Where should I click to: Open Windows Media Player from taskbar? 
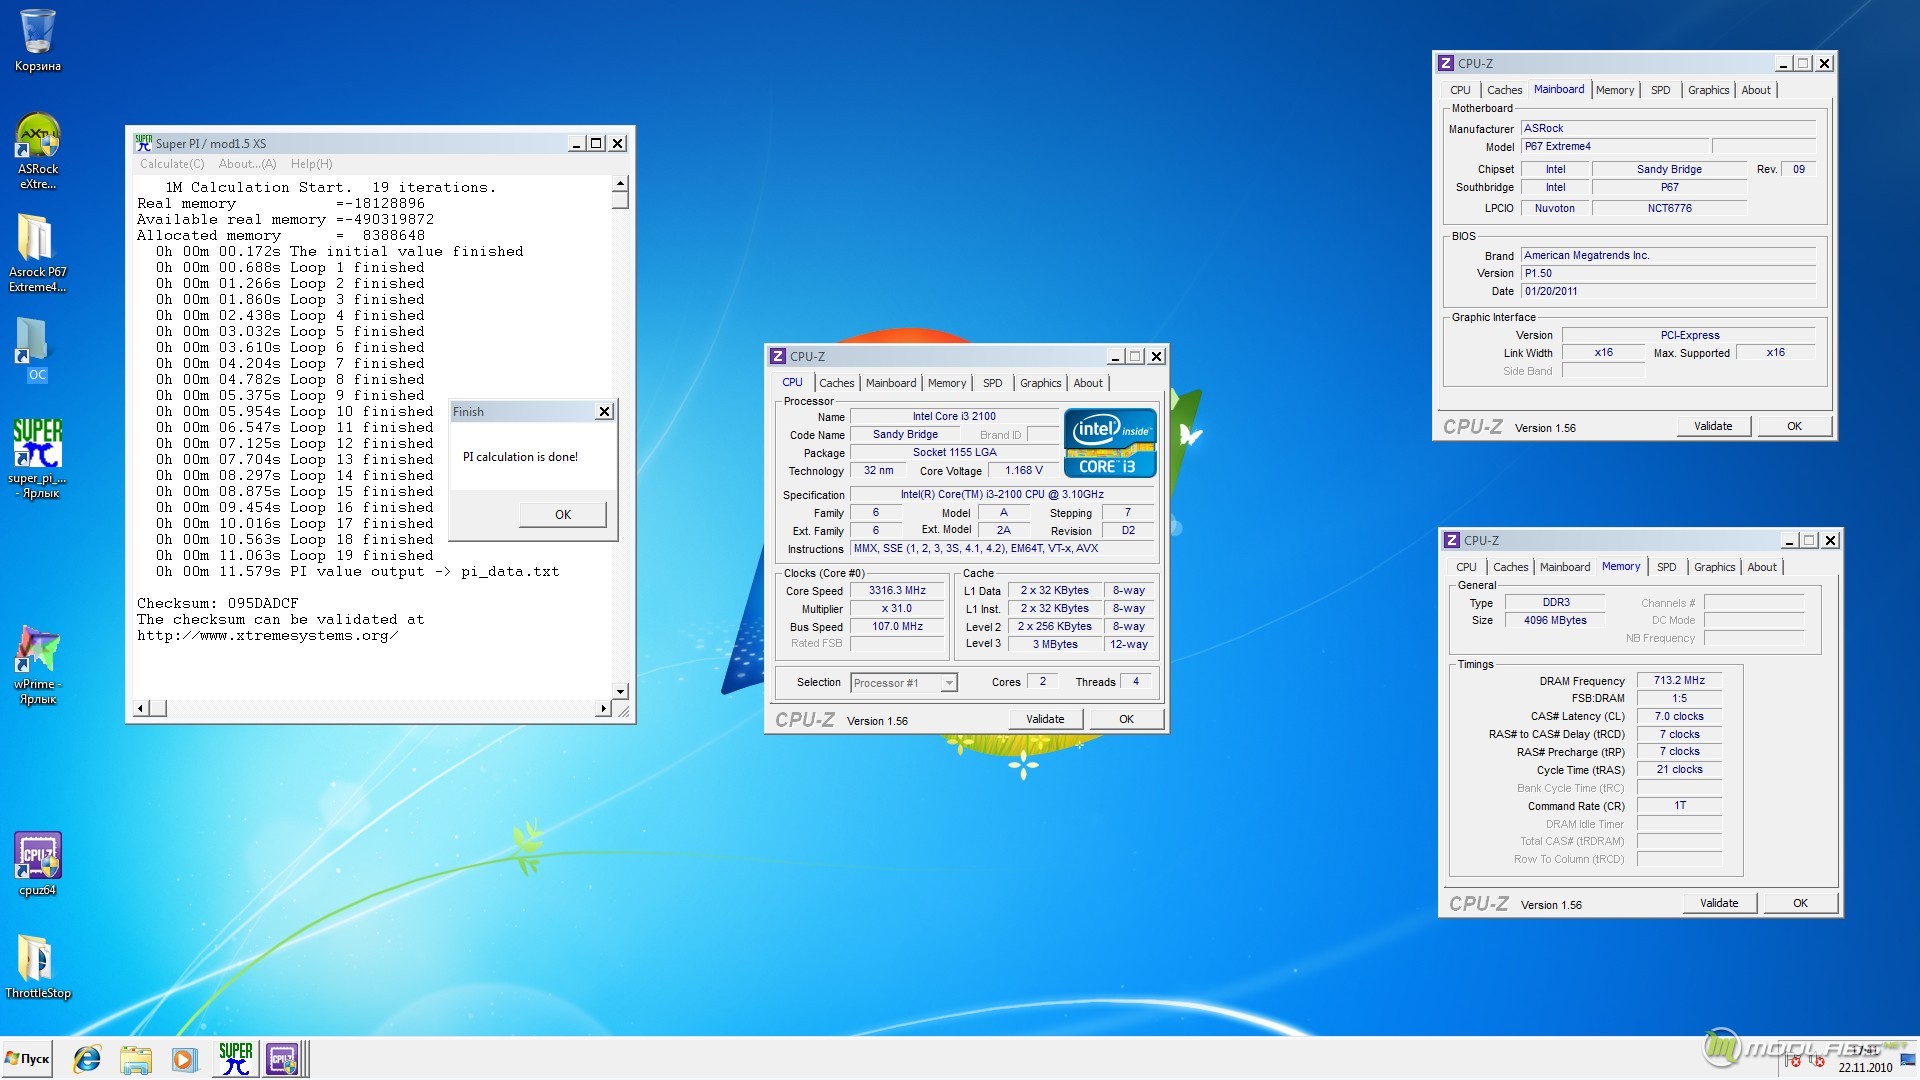(x=183, y=1059)
